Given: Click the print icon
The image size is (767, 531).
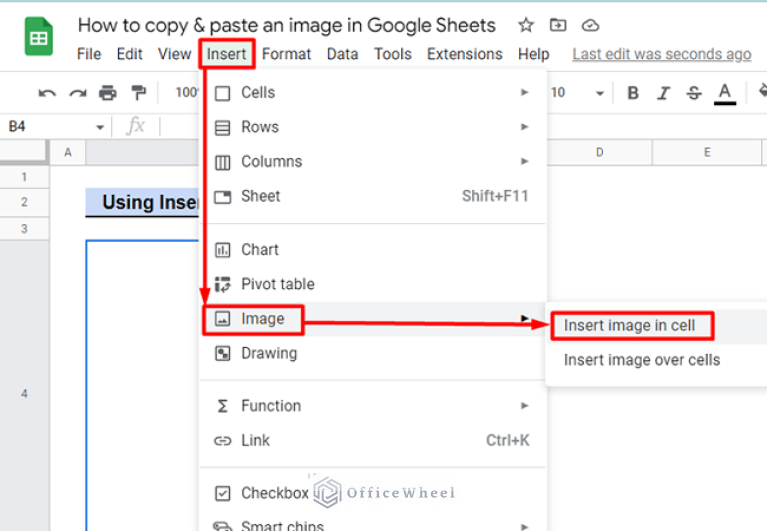Looking at the screenshot, I should [107, 93].
